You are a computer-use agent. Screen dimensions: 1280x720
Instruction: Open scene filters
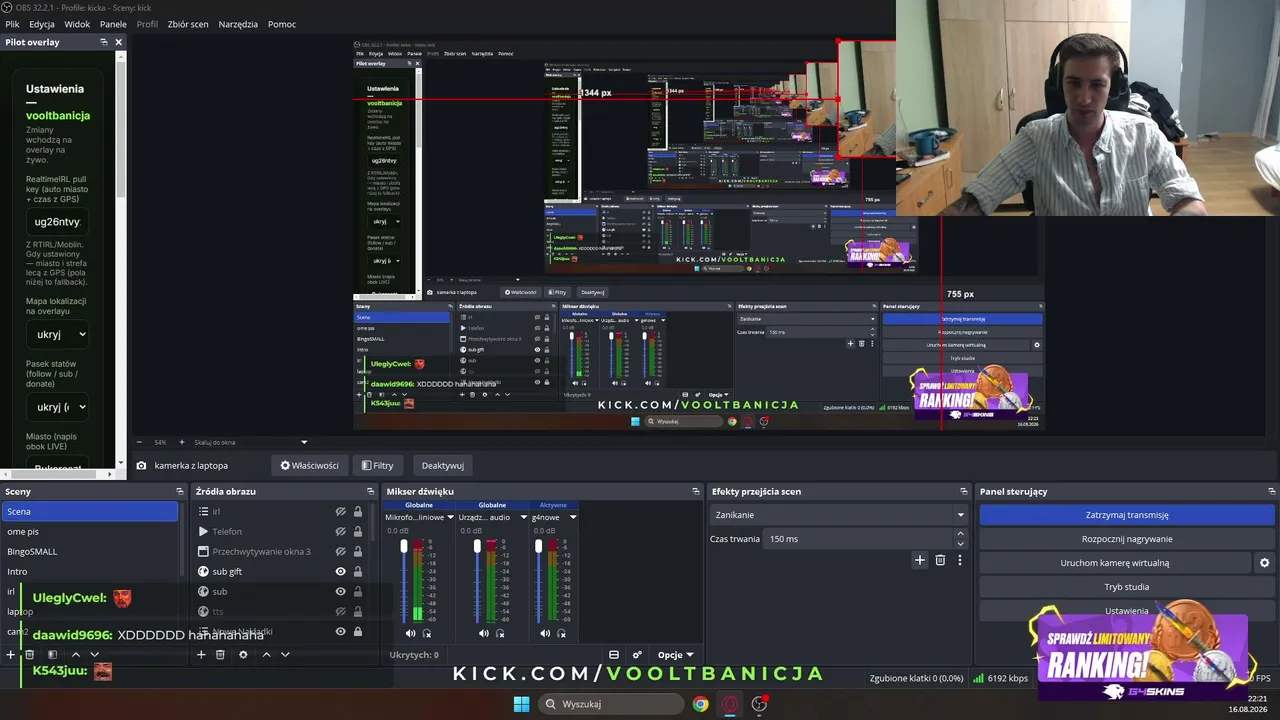coord(52,654)
